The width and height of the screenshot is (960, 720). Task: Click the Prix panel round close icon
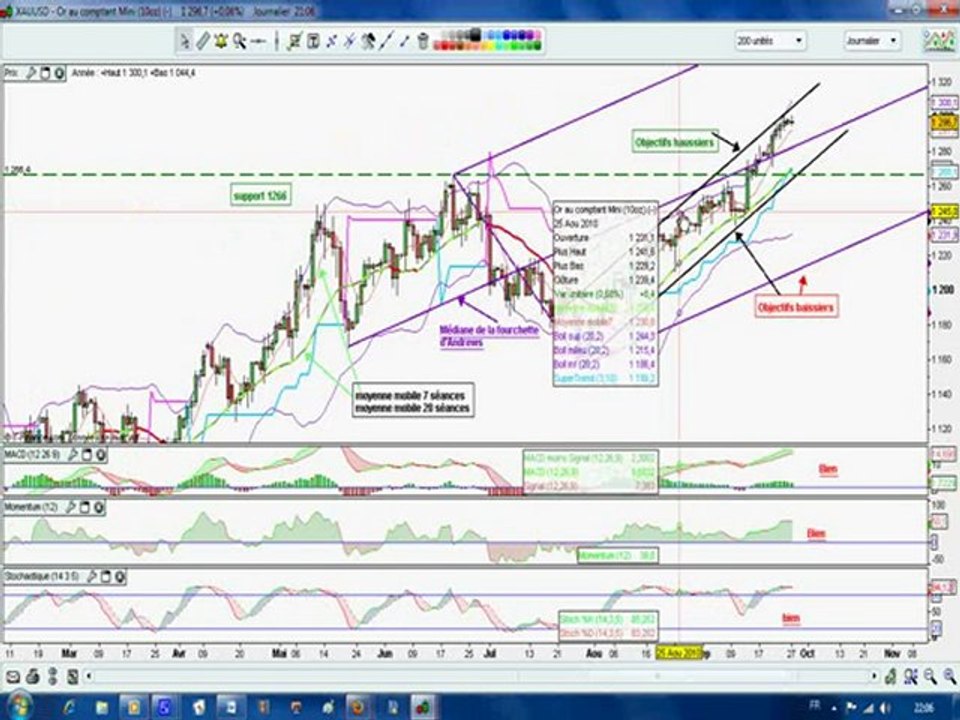59,73
